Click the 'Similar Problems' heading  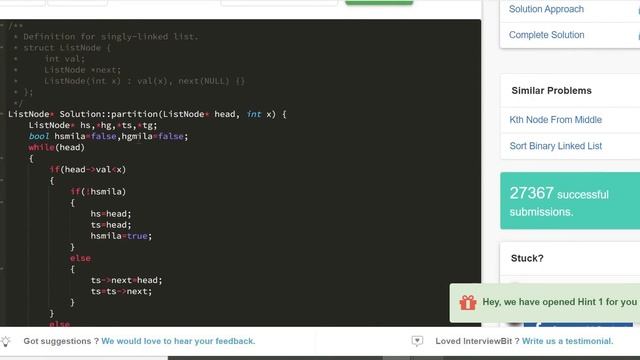click(x=551, y=91)
